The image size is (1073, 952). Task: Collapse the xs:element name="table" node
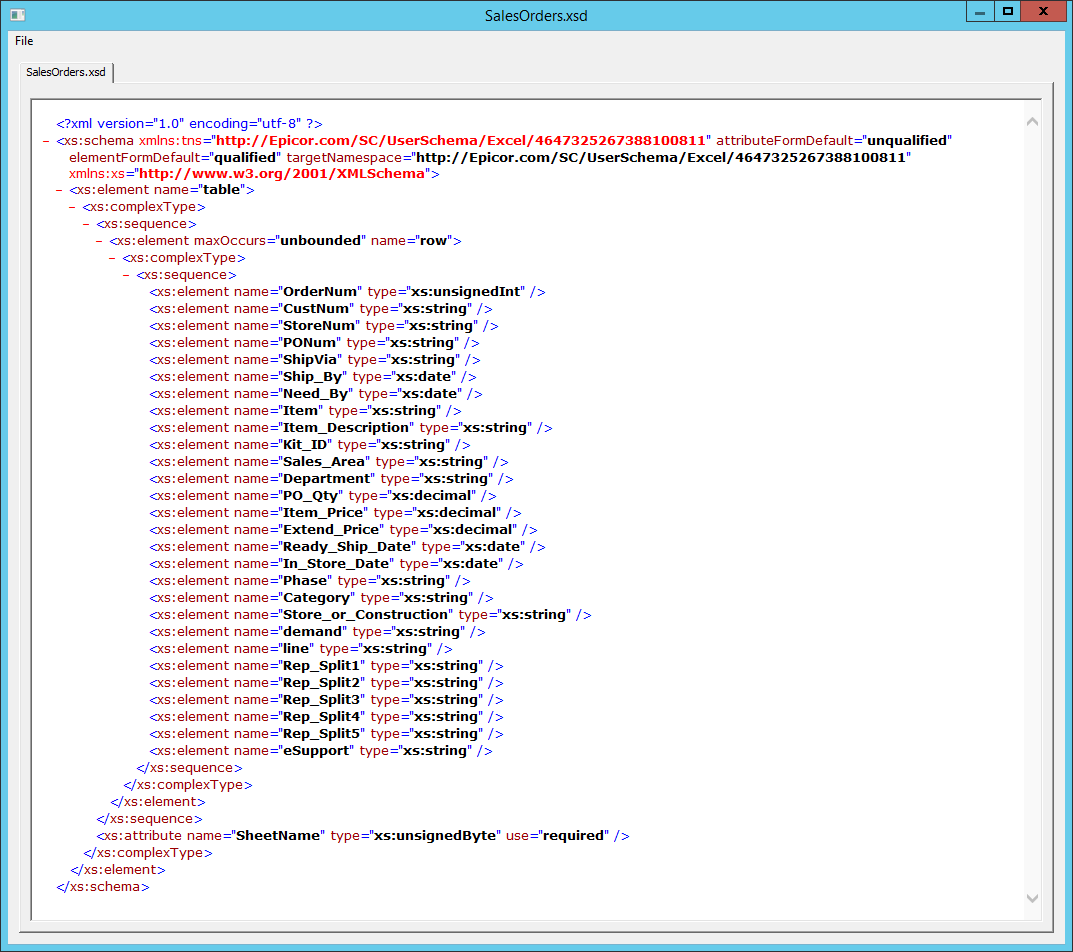click(x=60, y=190)
